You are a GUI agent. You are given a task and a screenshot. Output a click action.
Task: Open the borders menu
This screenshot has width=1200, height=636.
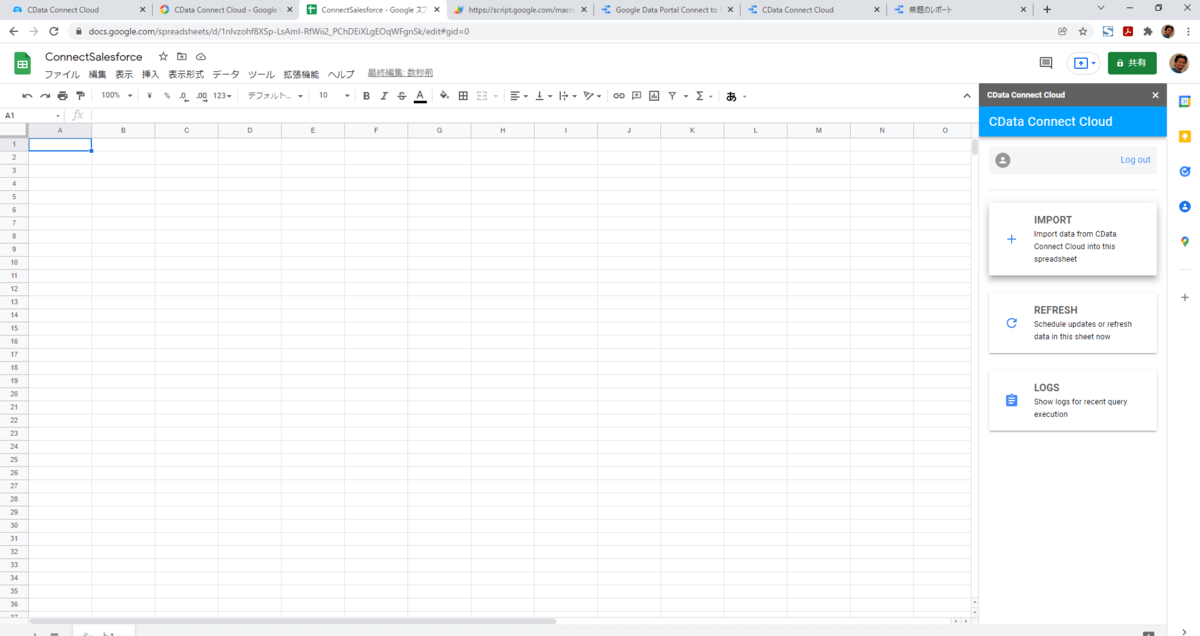tap(463, 96)
